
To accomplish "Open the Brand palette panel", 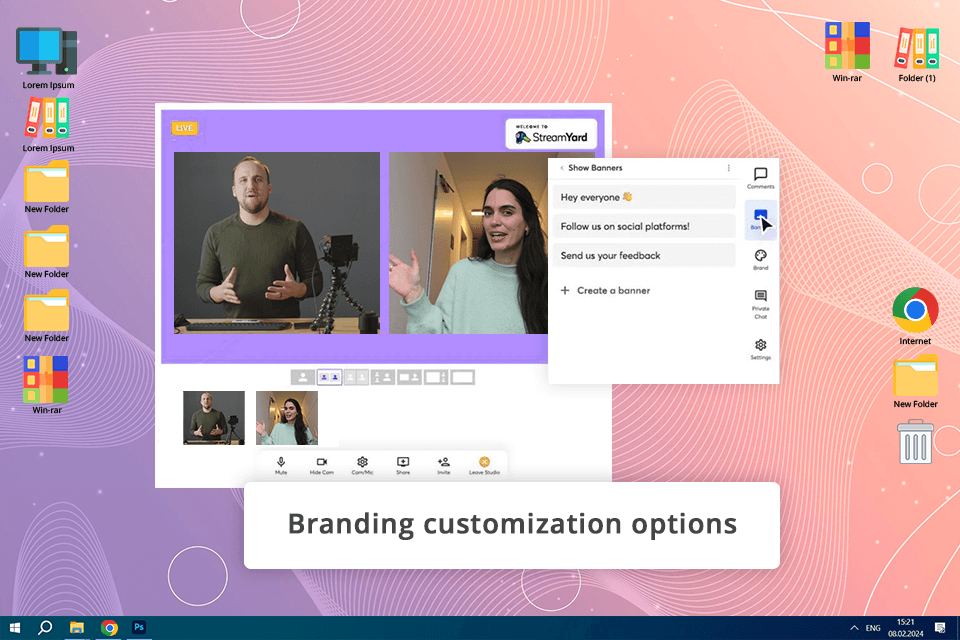I will pos(760,259).
